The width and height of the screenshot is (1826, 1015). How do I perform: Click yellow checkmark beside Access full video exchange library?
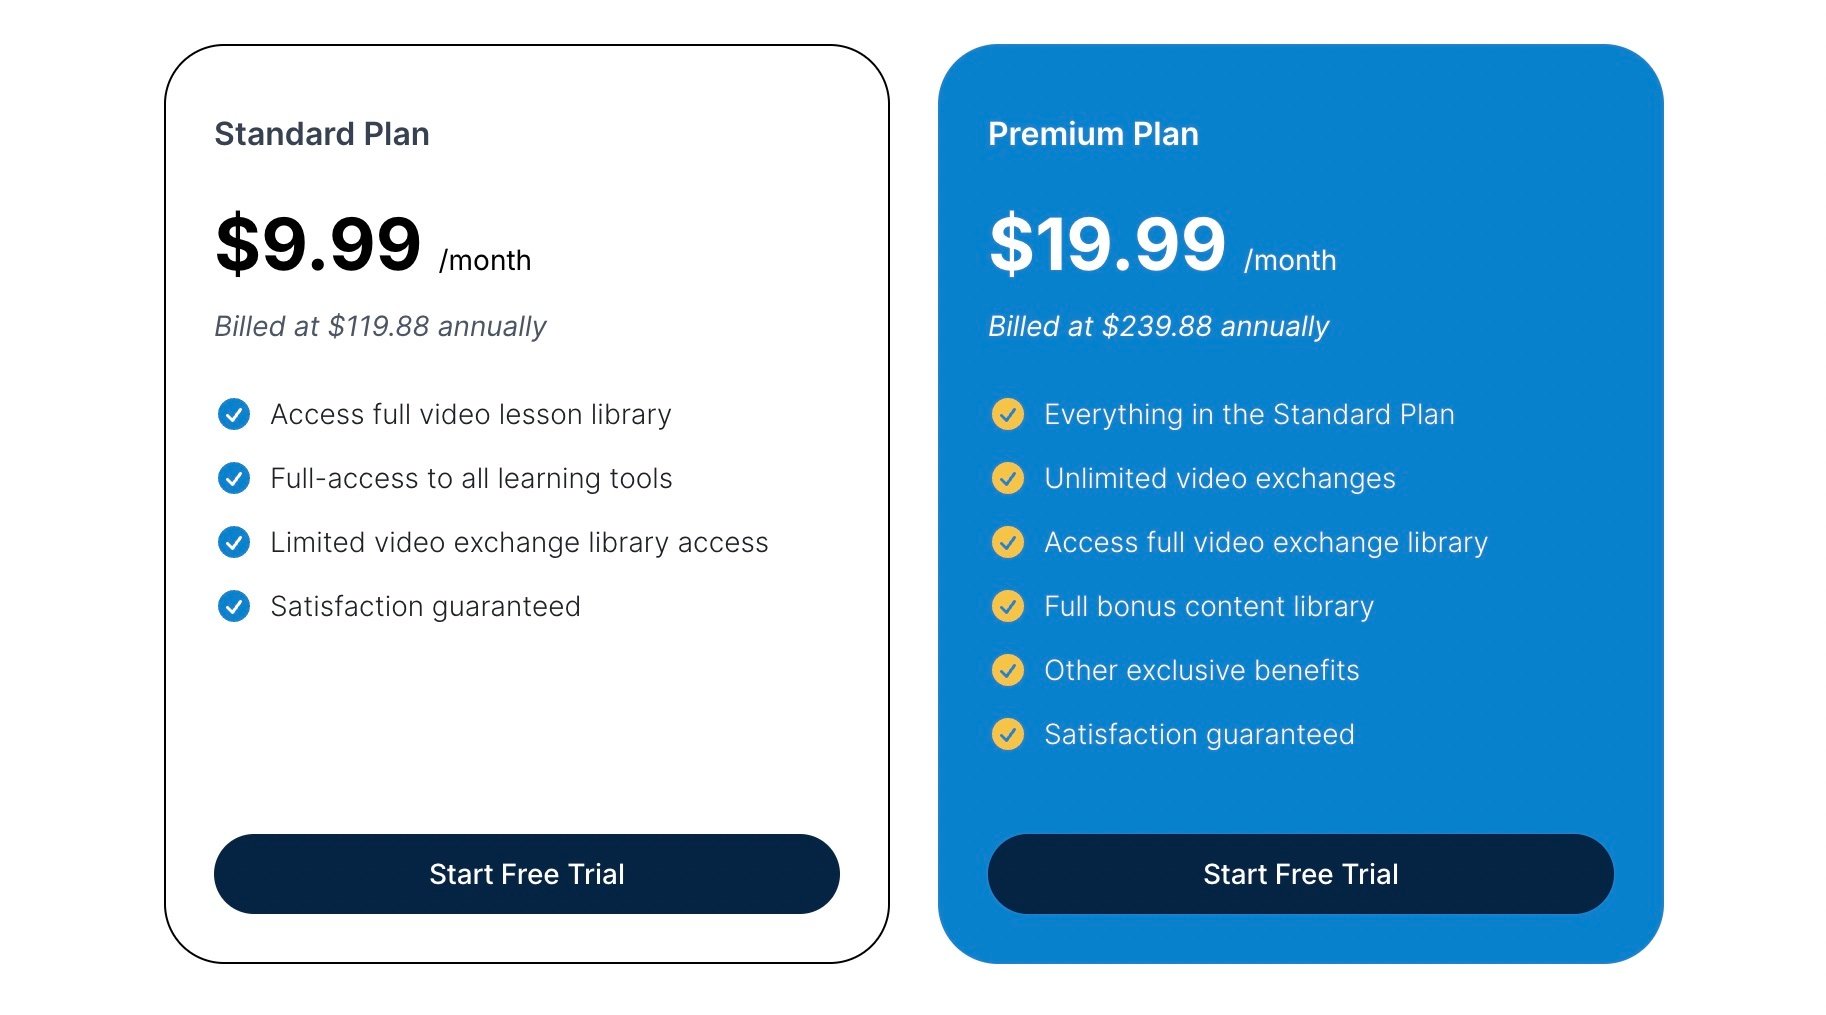(x=1008, y=542)
